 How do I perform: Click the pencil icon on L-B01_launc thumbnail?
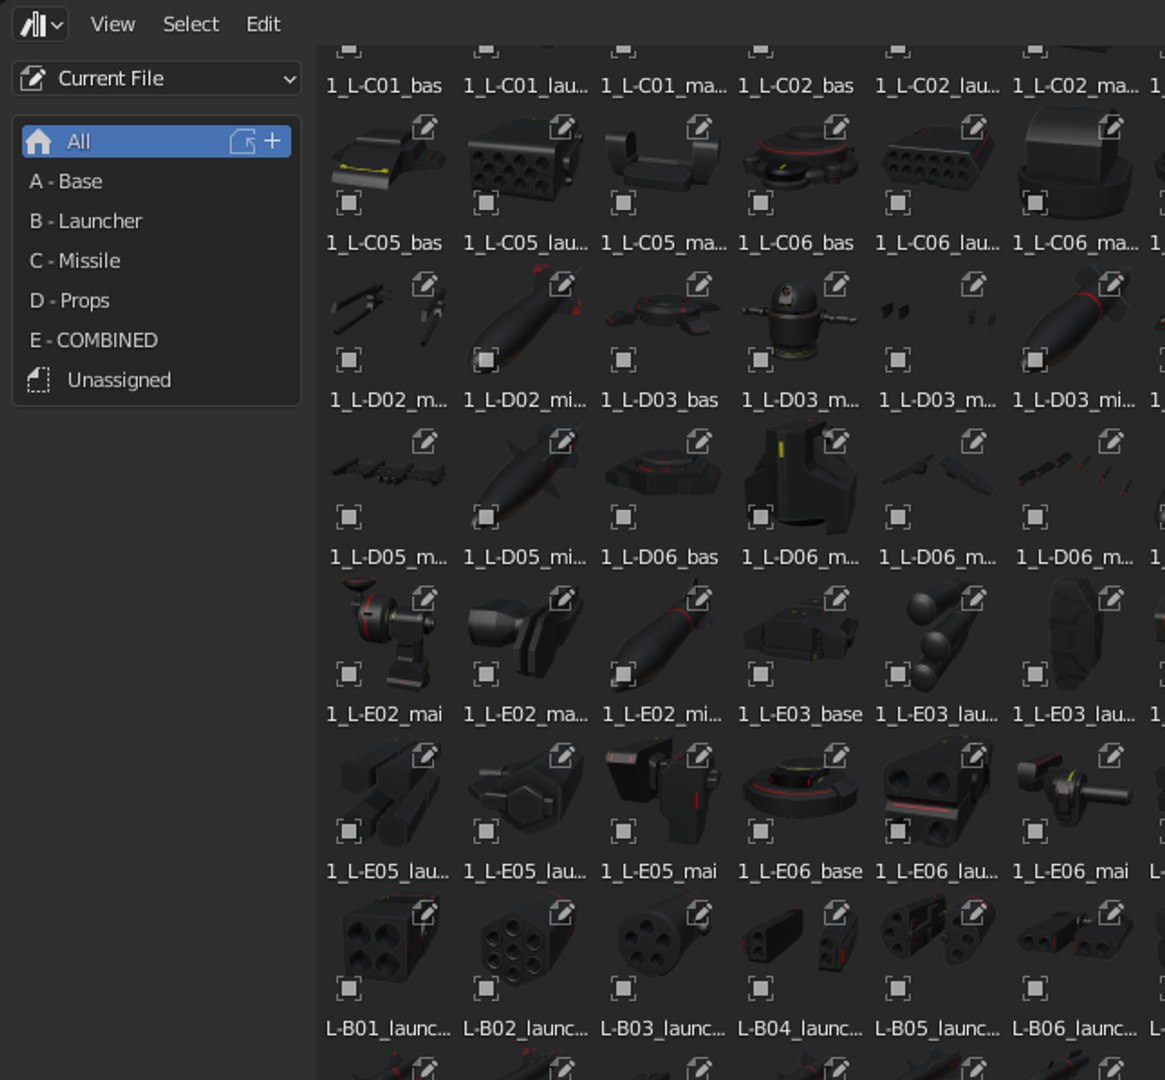tap(425, 912)
